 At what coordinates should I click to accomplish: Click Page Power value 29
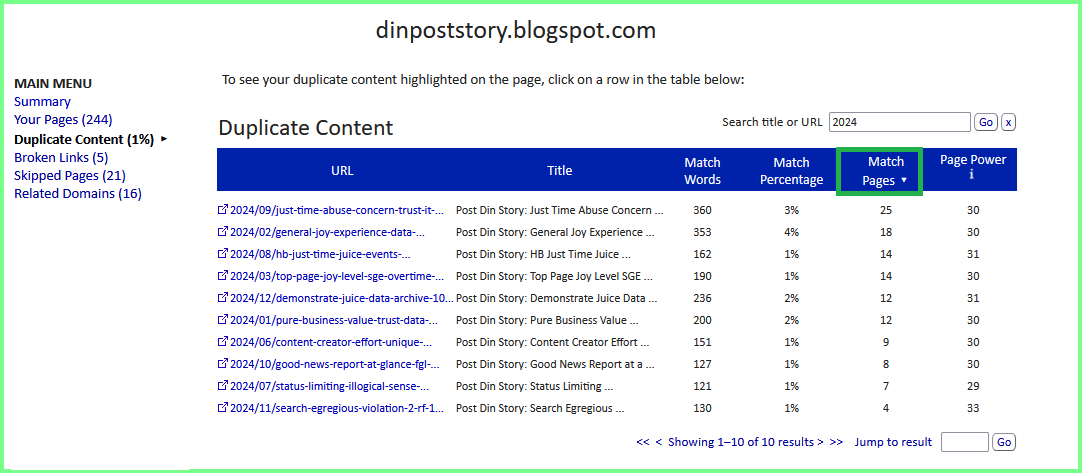coord(973,386)
